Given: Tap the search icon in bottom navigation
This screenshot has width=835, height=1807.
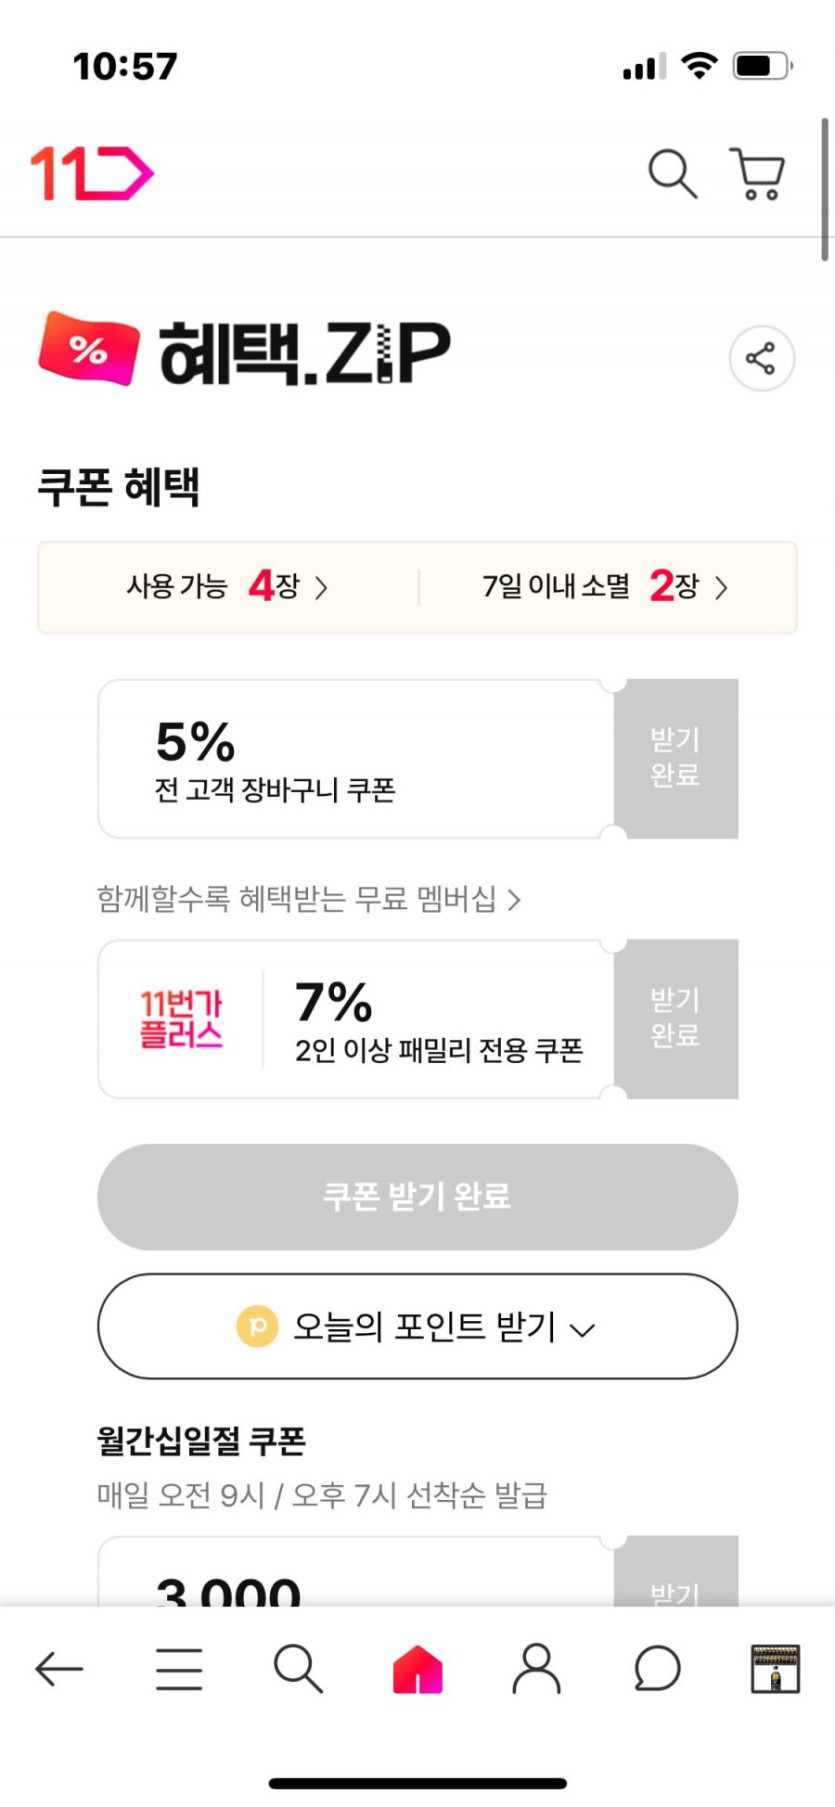Looking at the screenshot, I should pyautogui.click(x=298, y=1668).
